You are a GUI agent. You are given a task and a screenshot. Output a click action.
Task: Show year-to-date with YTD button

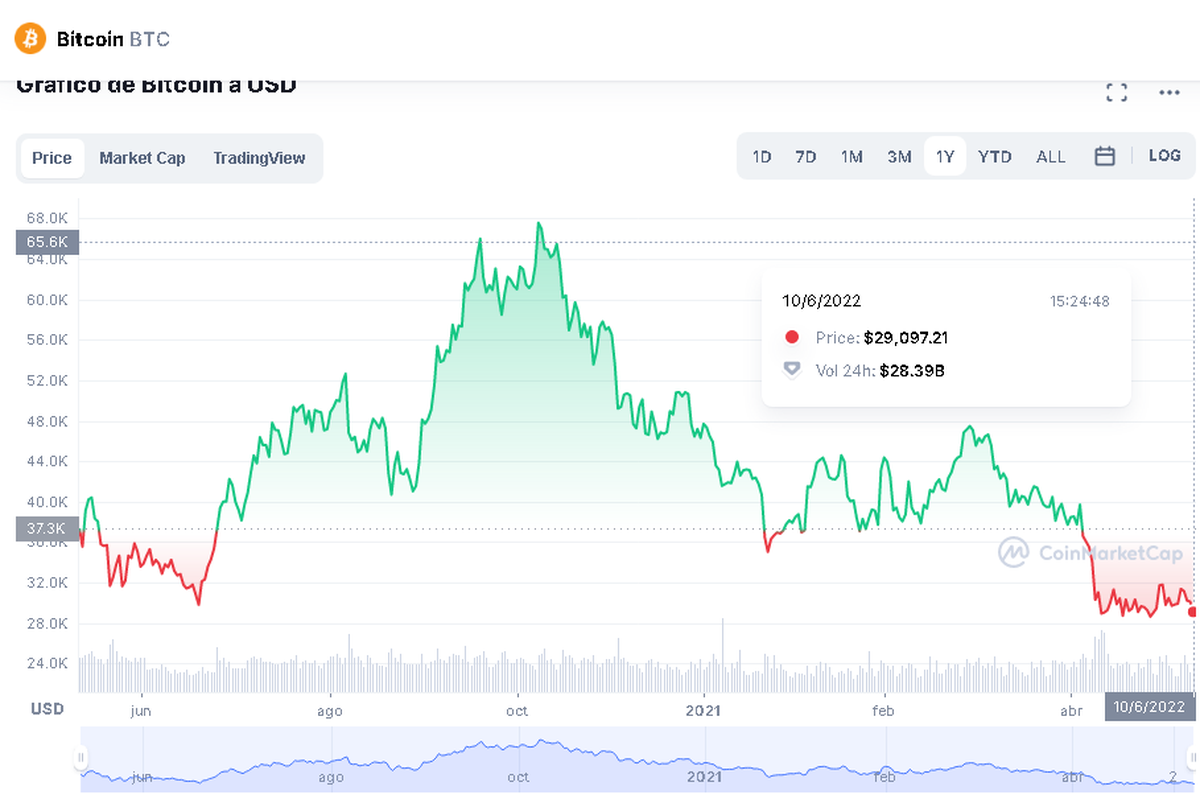(x=994, y=157)
